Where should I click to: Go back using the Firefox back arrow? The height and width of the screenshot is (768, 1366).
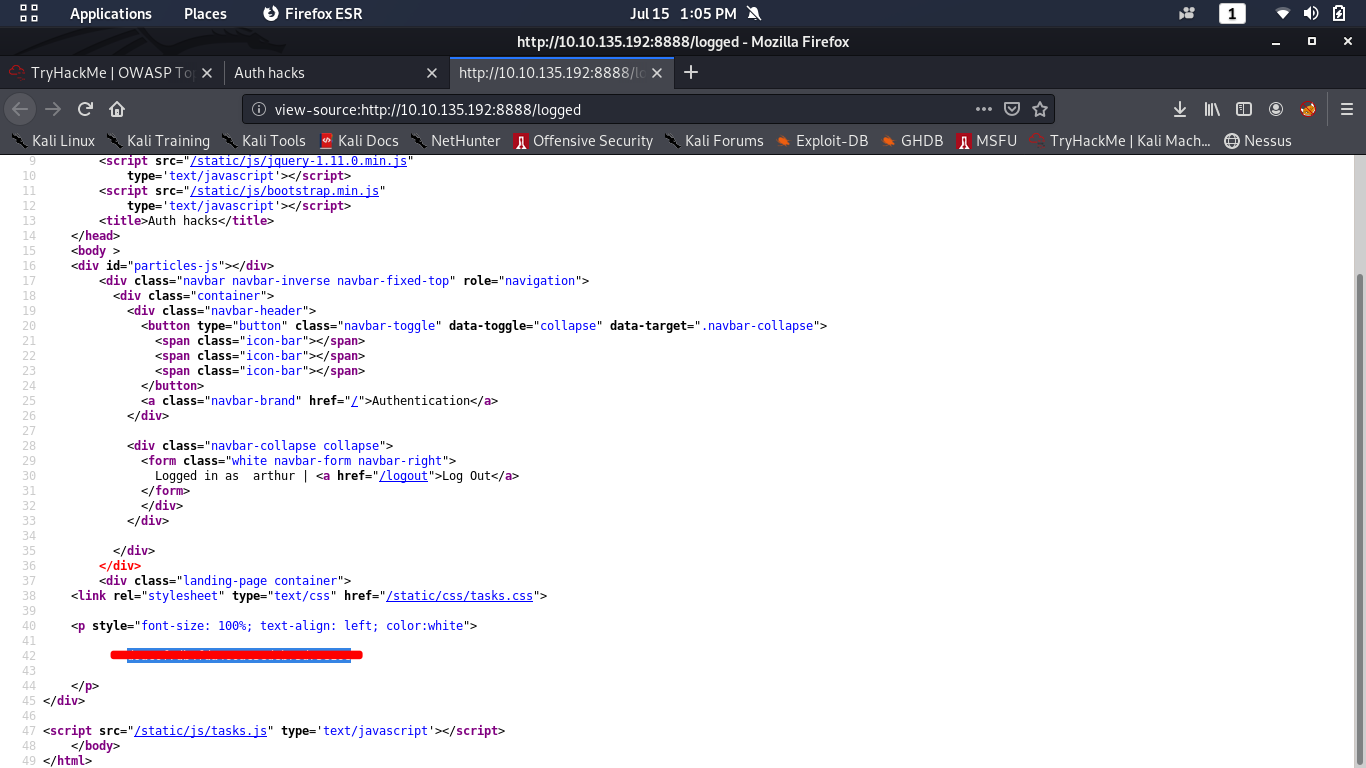(x=21, y=109)
